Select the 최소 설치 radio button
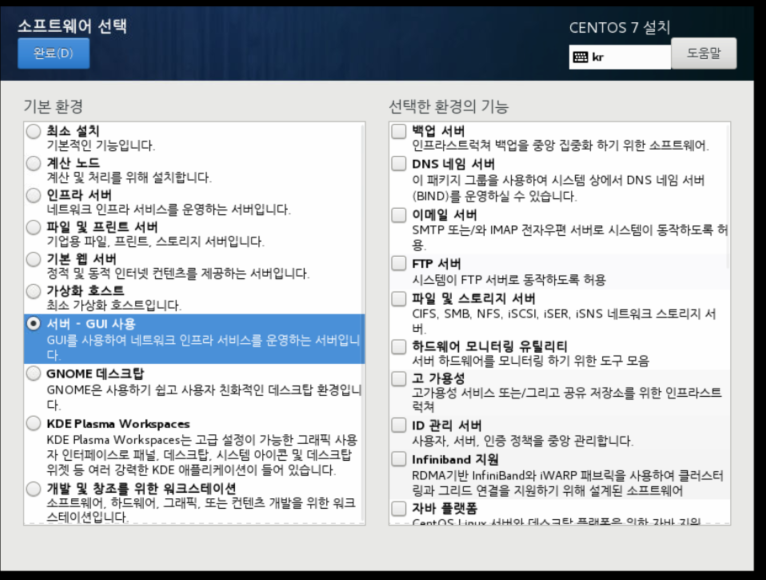Screen dimensions: 766x580 point(34,131)
